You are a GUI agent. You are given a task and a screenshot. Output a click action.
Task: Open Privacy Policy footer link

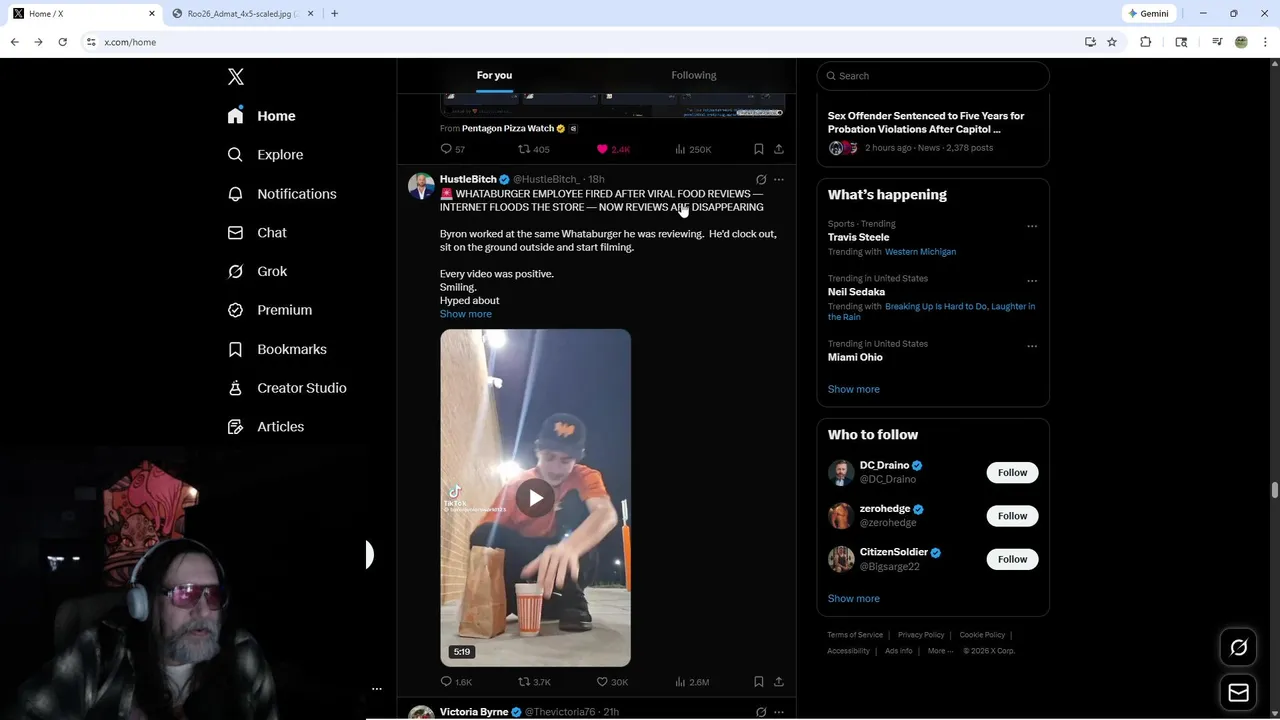click(921, 635)
